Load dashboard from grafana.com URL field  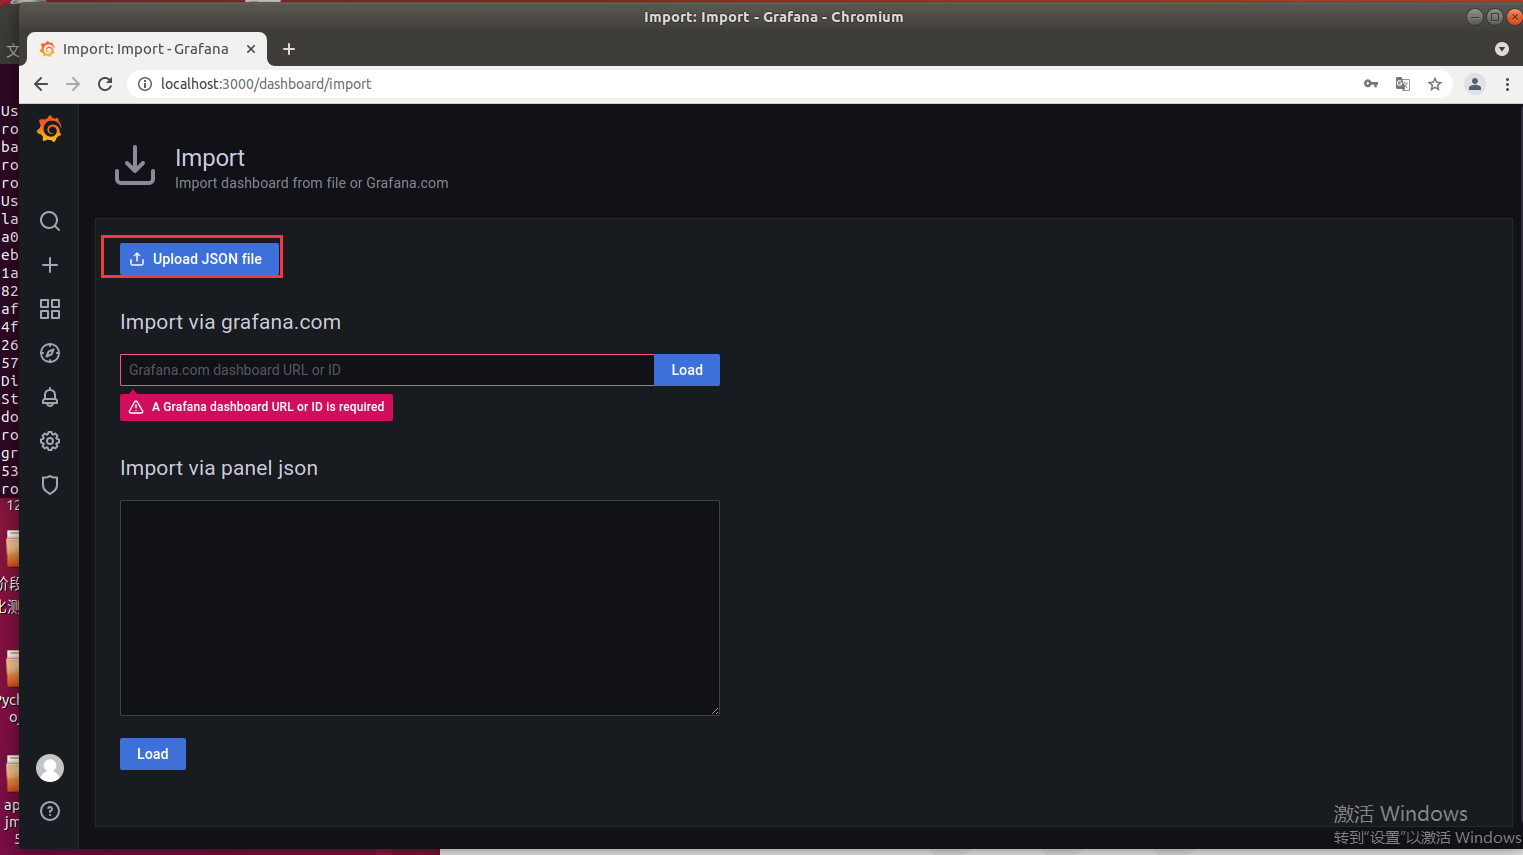(687, 370)
